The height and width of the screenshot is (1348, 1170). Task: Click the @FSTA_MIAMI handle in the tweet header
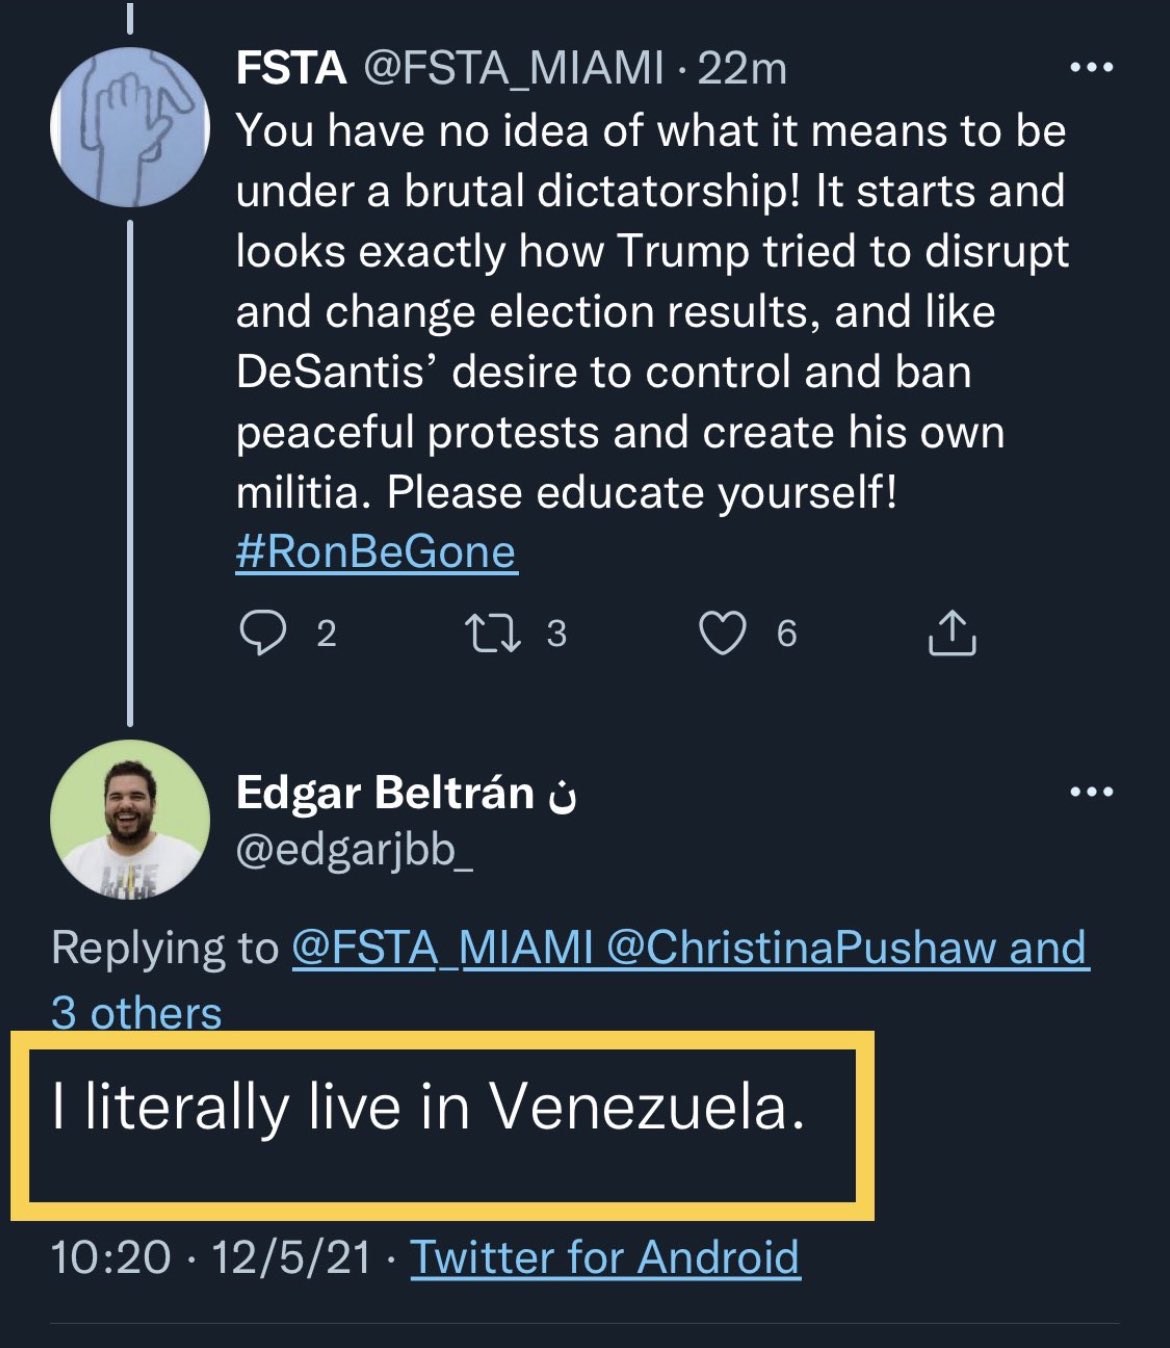513,68
